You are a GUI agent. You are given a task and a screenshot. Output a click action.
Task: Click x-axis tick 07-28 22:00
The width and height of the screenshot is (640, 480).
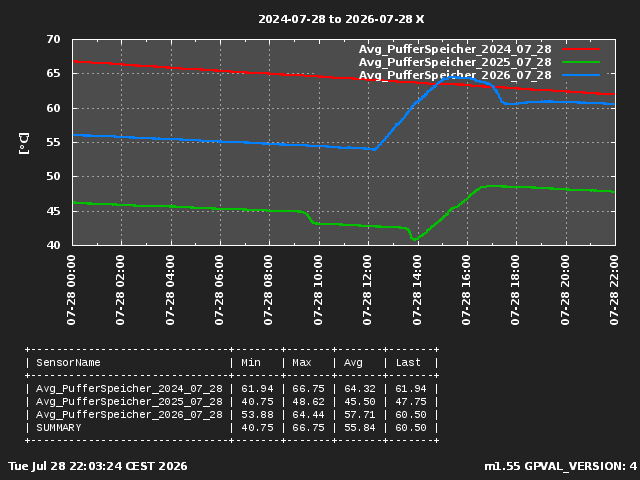614,290
